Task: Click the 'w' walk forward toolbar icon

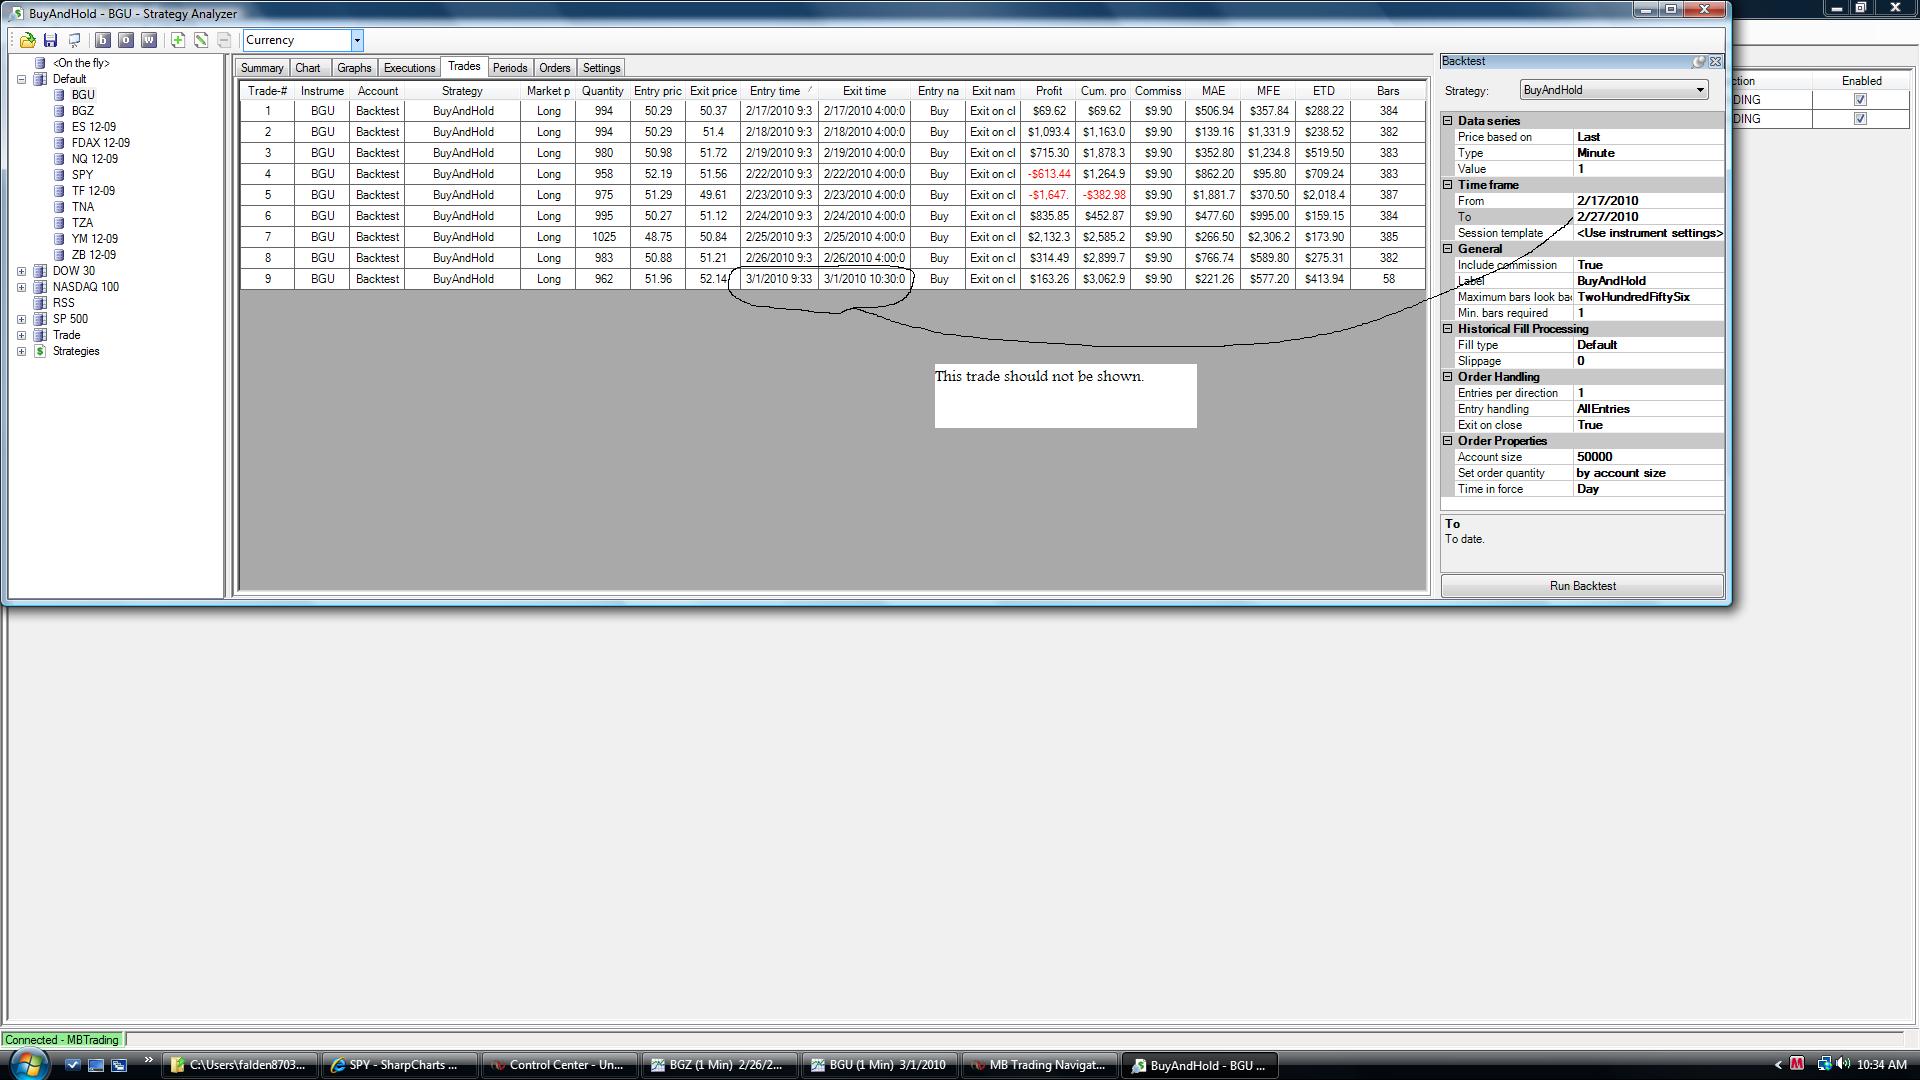Action: coord(149,40)
